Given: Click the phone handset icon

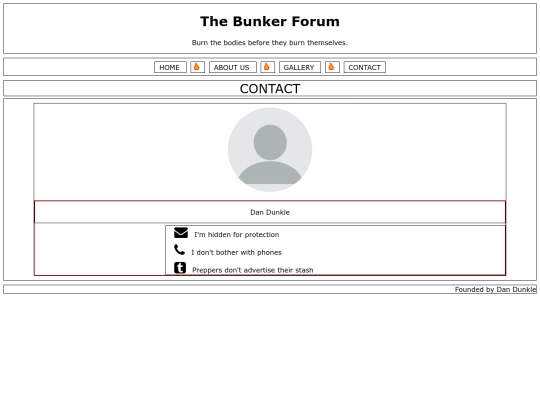Looking at the screenshot, I should click(x=179, y=250).
